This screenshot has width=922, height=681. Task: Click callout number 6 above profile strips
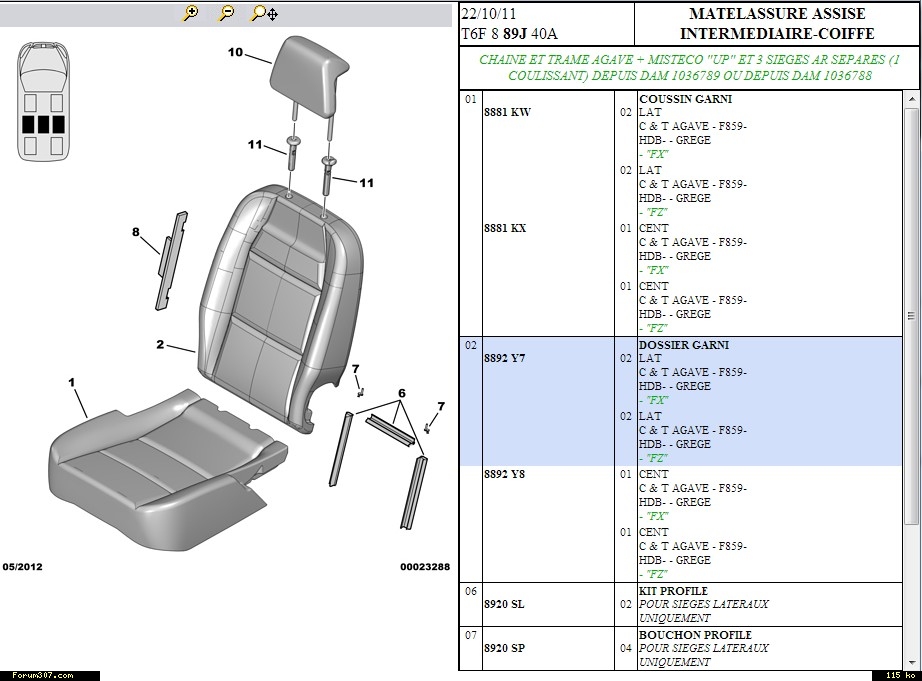point(402,392)
